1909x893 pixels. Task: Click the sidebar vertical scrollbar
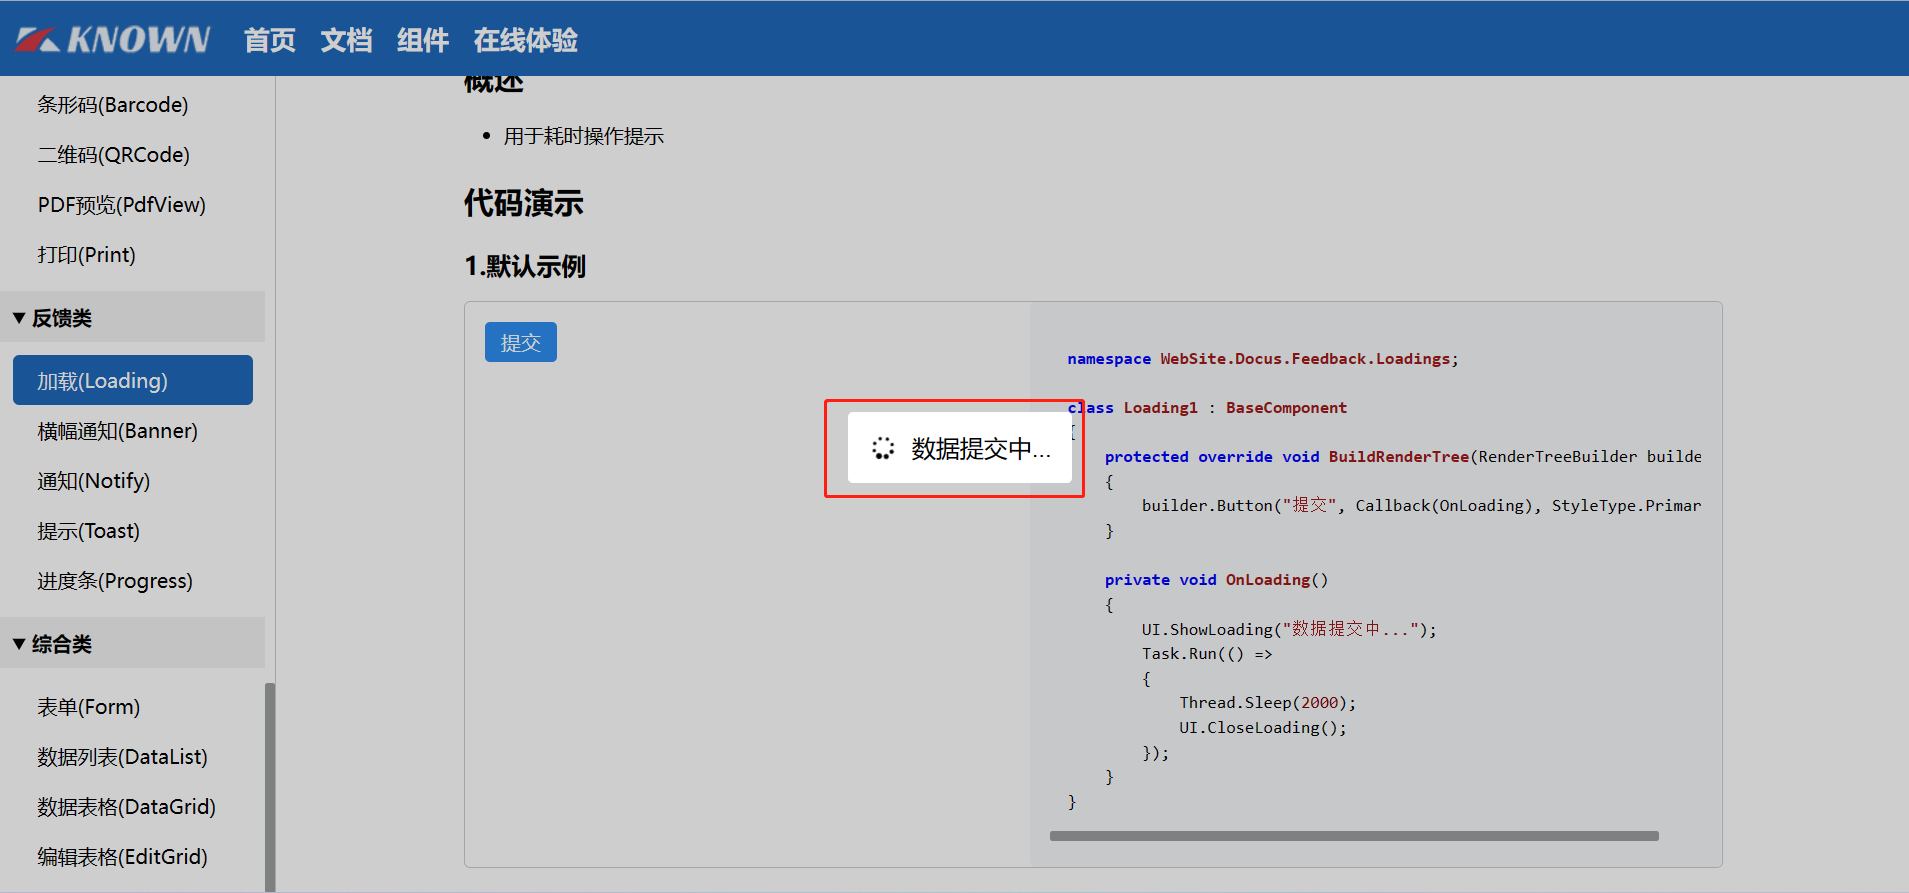270,787
